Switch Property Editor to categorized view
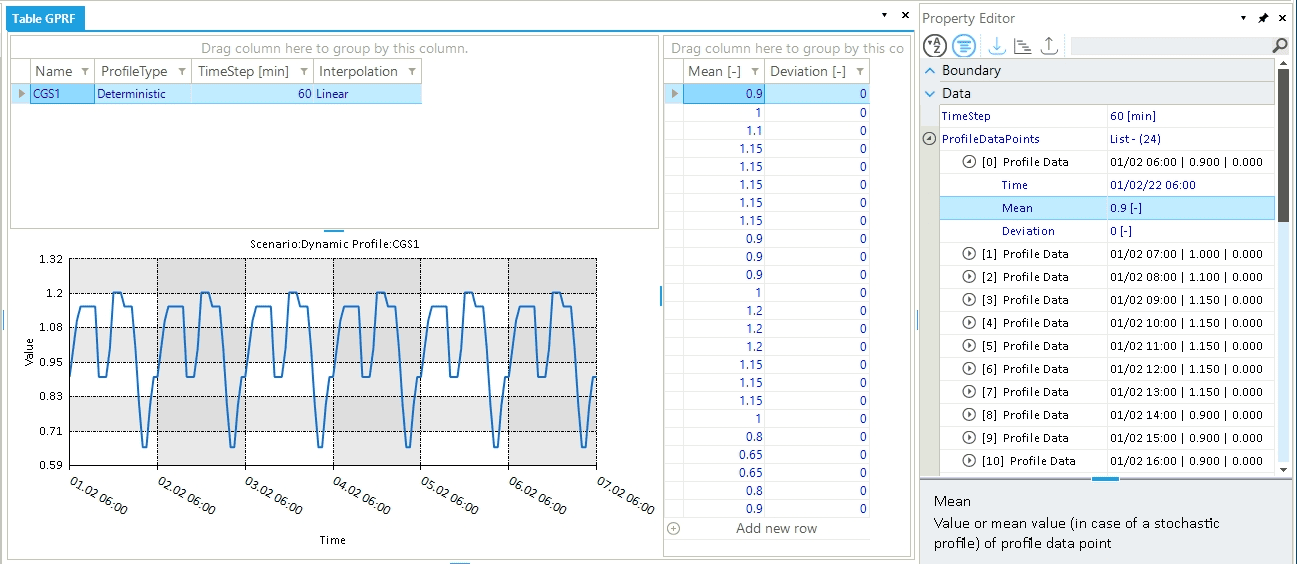 [964, 45]
